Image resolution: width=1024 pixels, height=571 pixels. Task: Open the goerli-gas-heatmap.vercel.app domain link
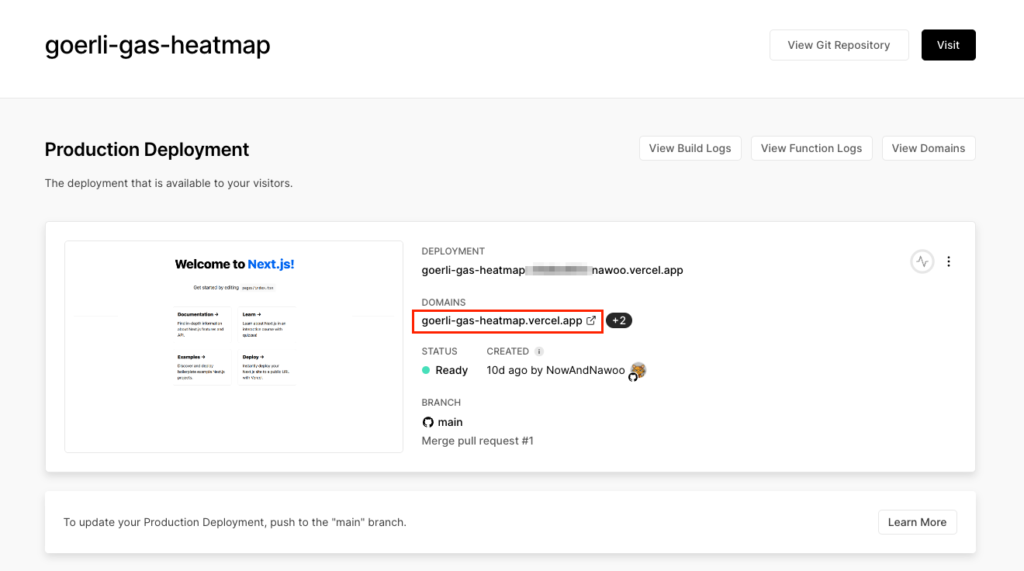(x=502, y=321)
